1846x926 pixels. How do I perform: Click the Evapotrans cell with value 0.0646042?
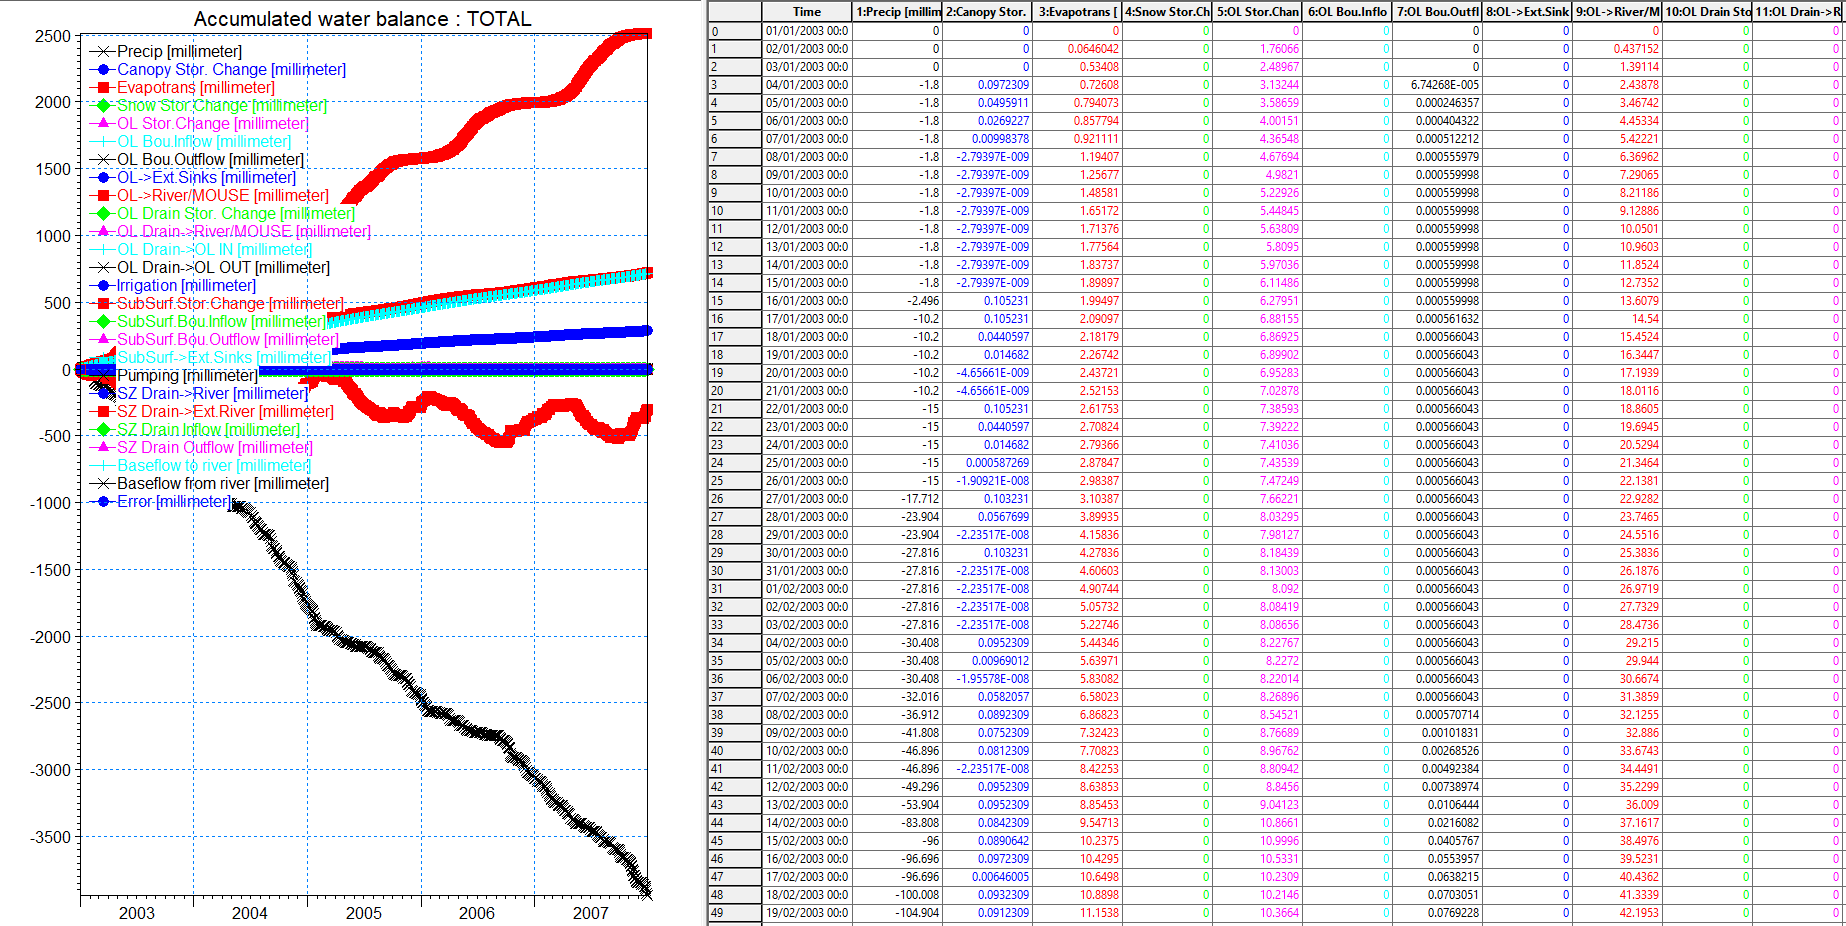(x=1077, y=49)
